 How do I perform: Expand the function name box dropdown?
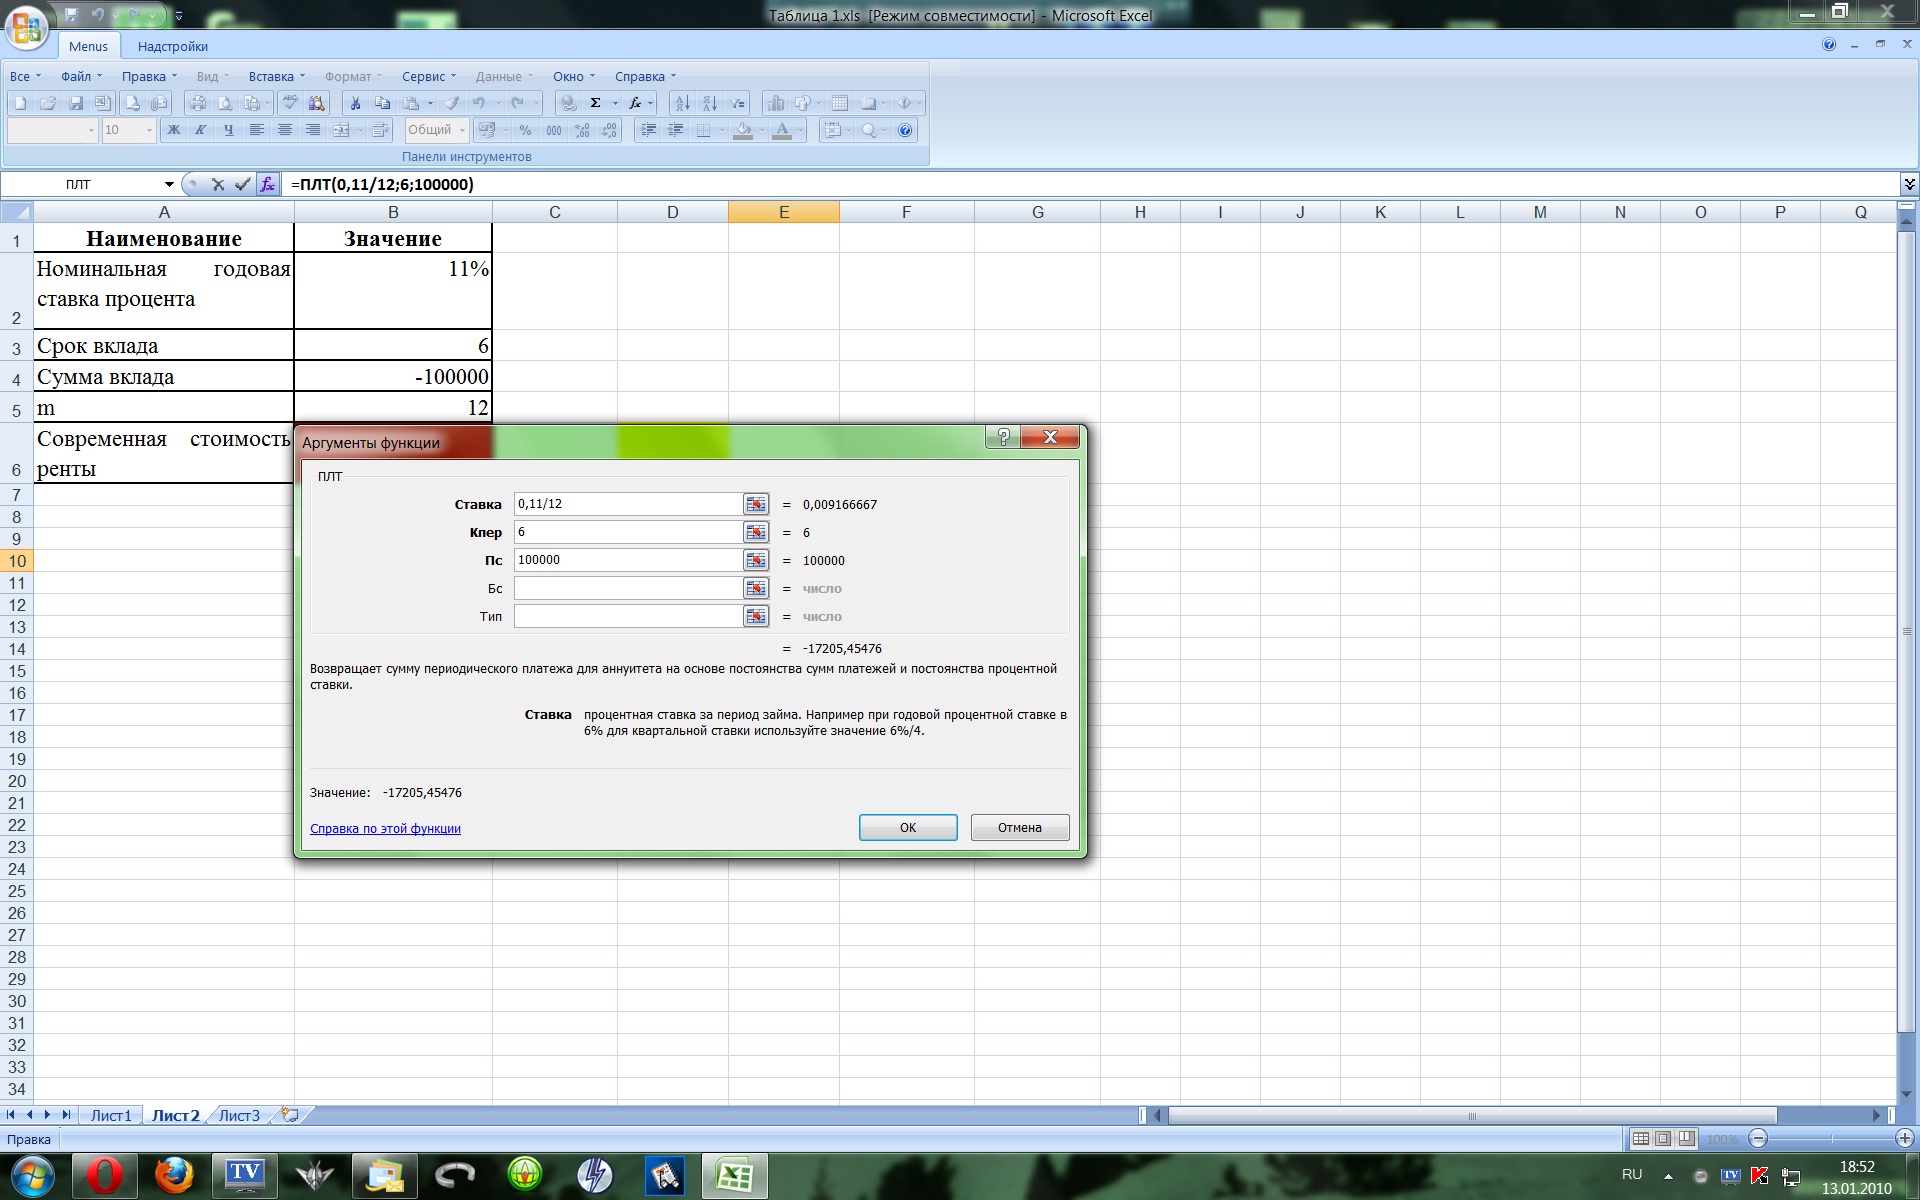pyautogui.click(x=169, y=184)
